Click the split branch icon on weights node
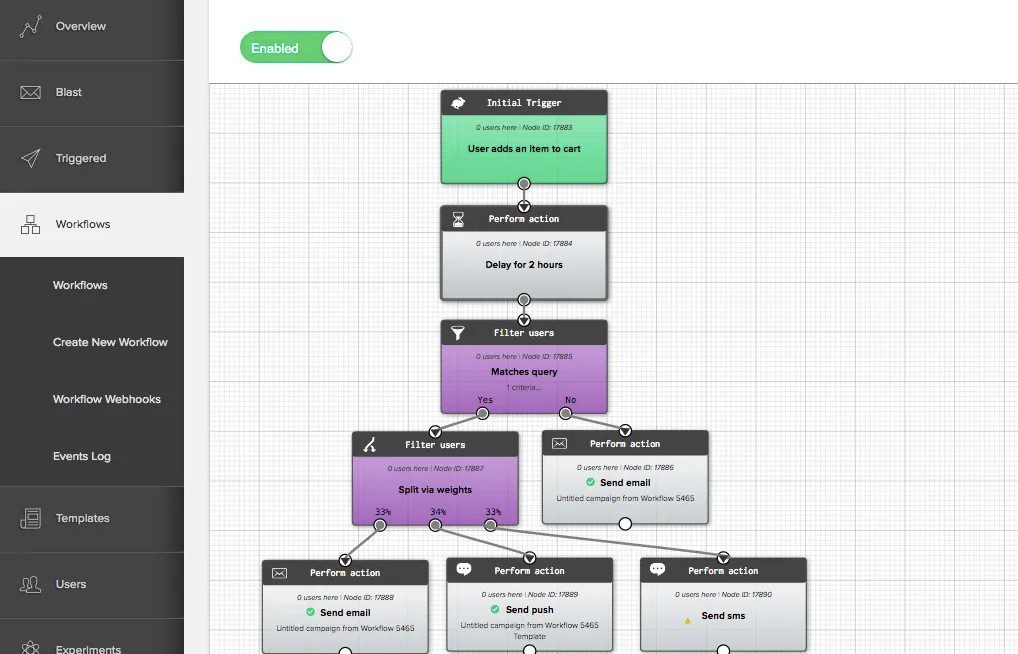The image size is (1018, 654). click(x=369, y=445)
